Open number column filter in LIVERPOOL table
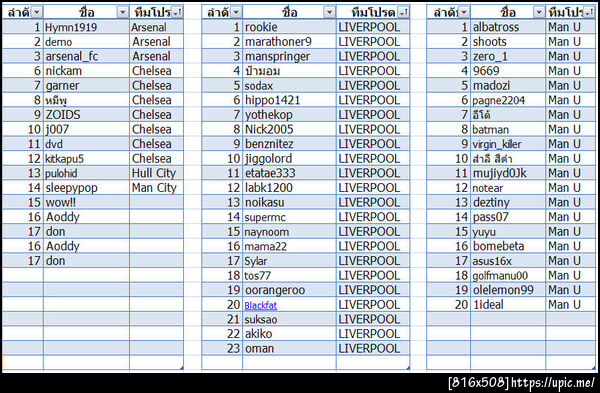The image size is (600, 393). [x=236, y=13]
